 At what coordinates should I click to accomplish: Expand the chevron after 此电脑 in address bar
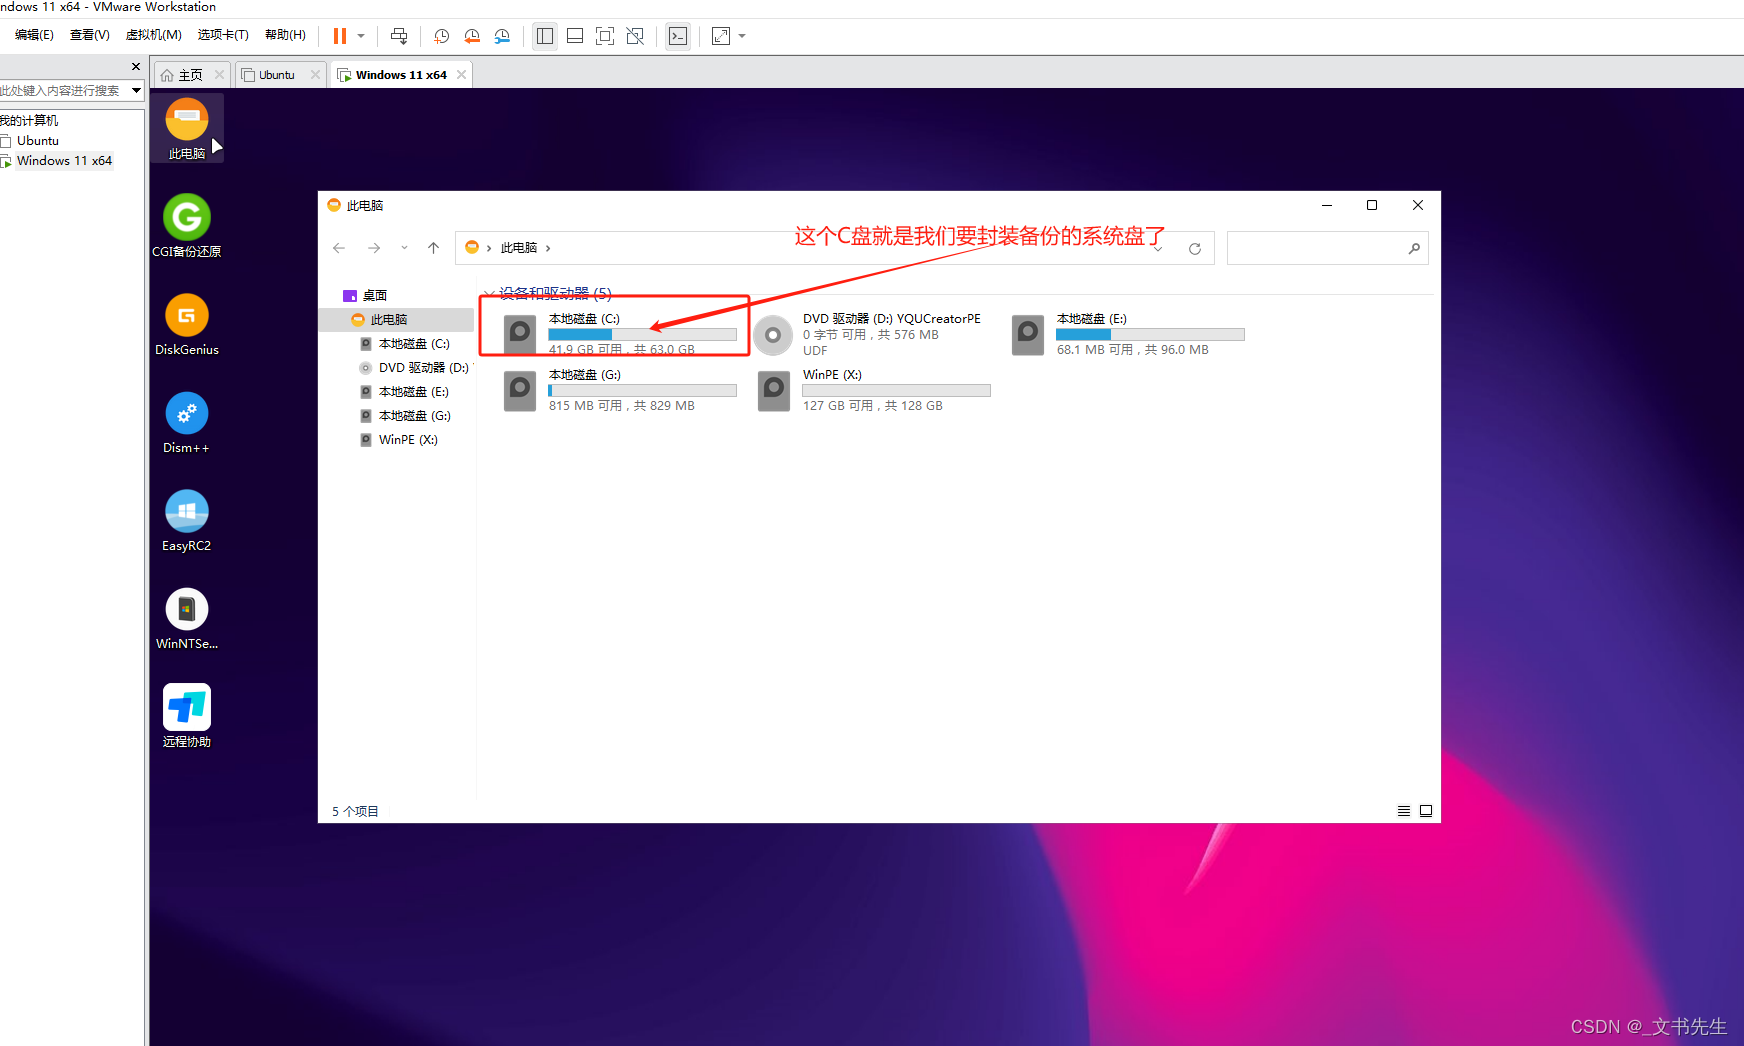[548, 248]
